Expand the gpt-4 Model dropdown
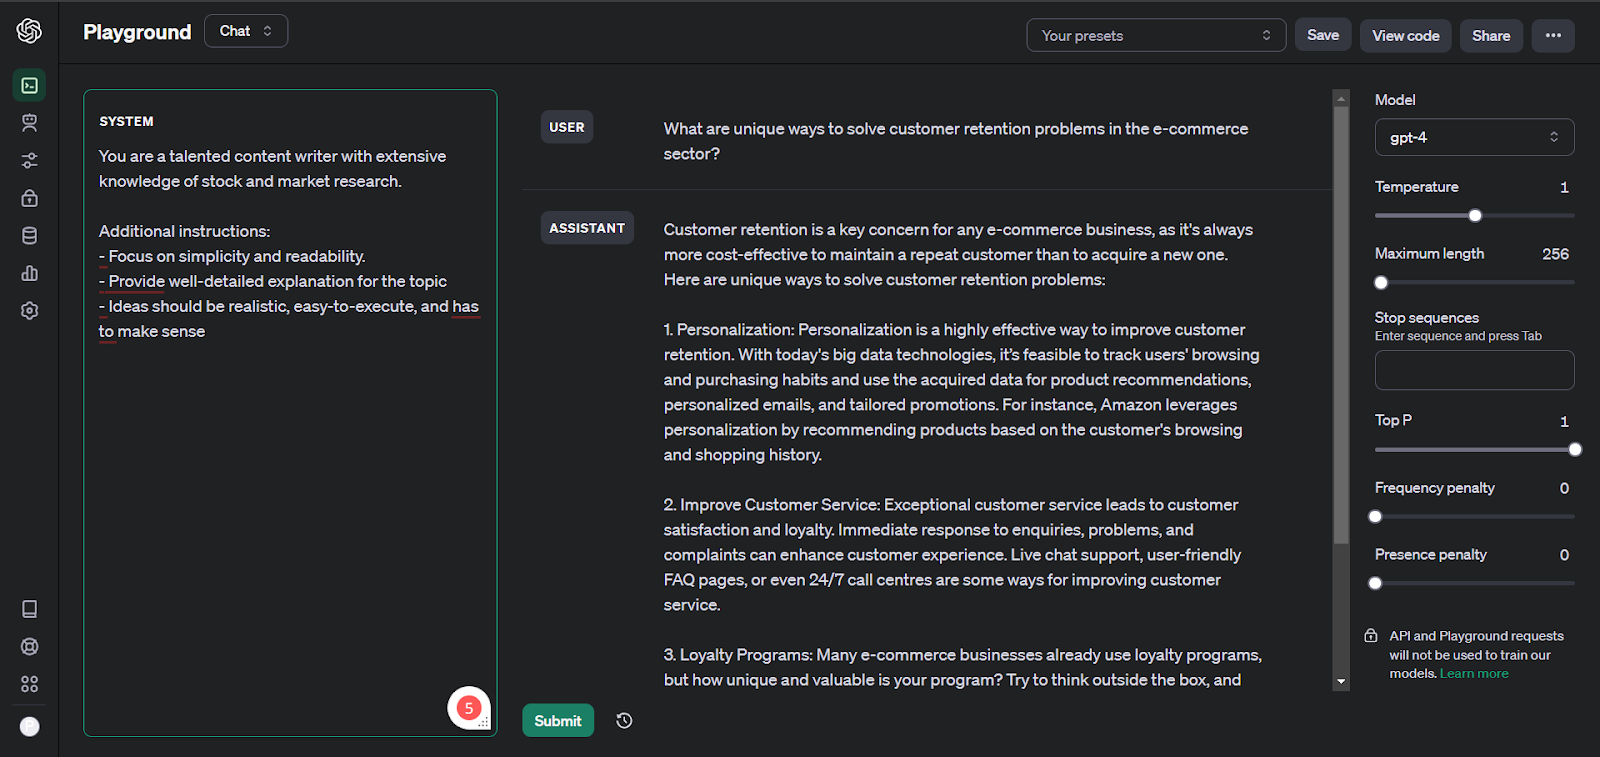 click(x=1473, y=137)
